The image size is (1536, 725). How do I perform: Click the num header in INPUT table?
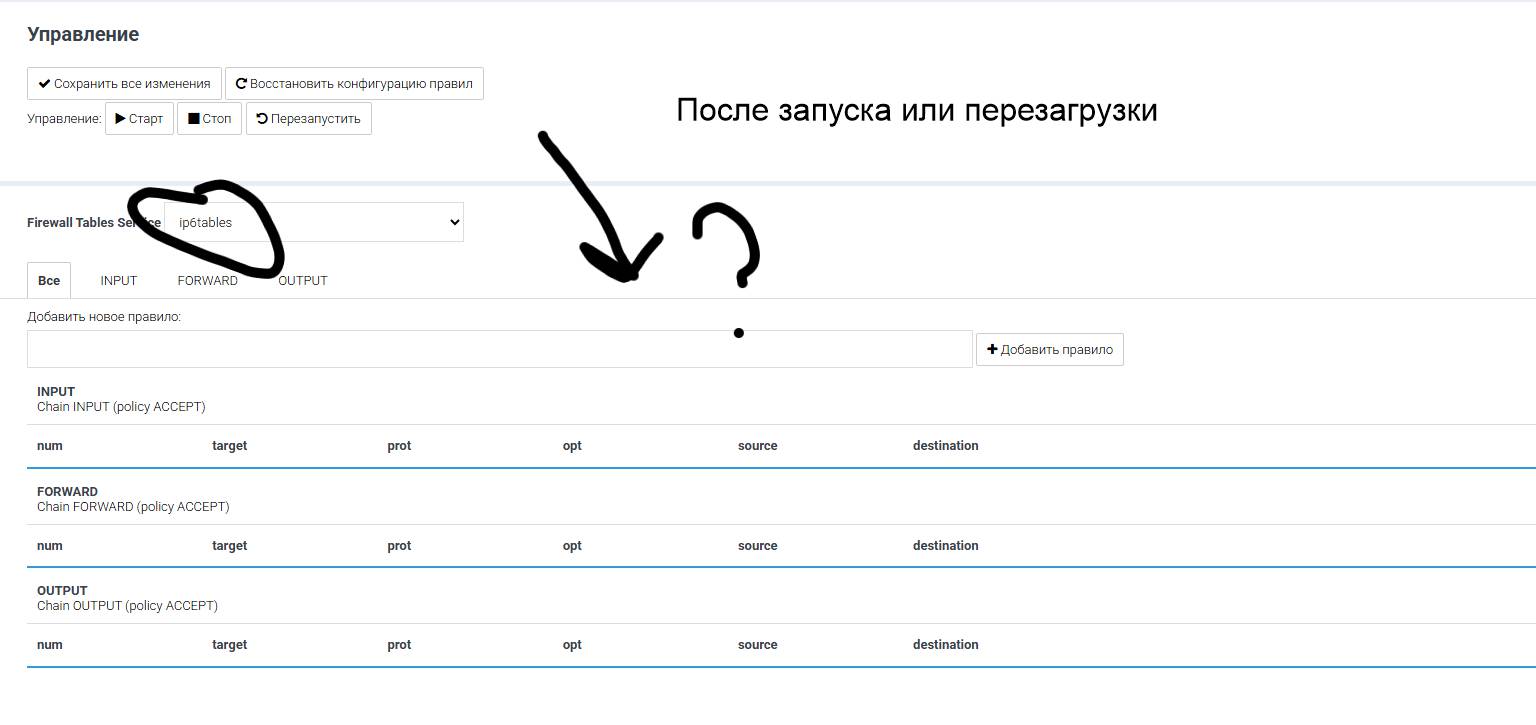click(x=50, y=446)
